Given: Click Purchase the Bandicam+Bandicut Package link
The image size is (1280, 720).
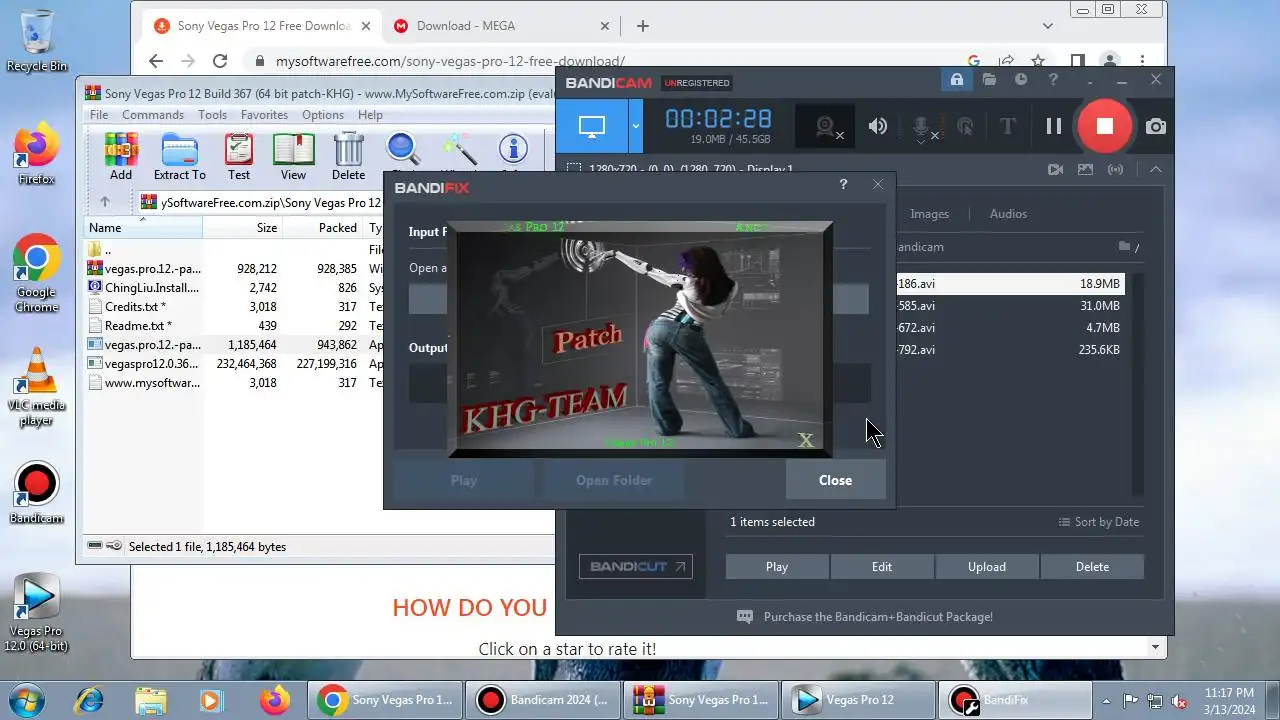Looking at the screenshot, I should pyautogui.click(x=878, y=617).
